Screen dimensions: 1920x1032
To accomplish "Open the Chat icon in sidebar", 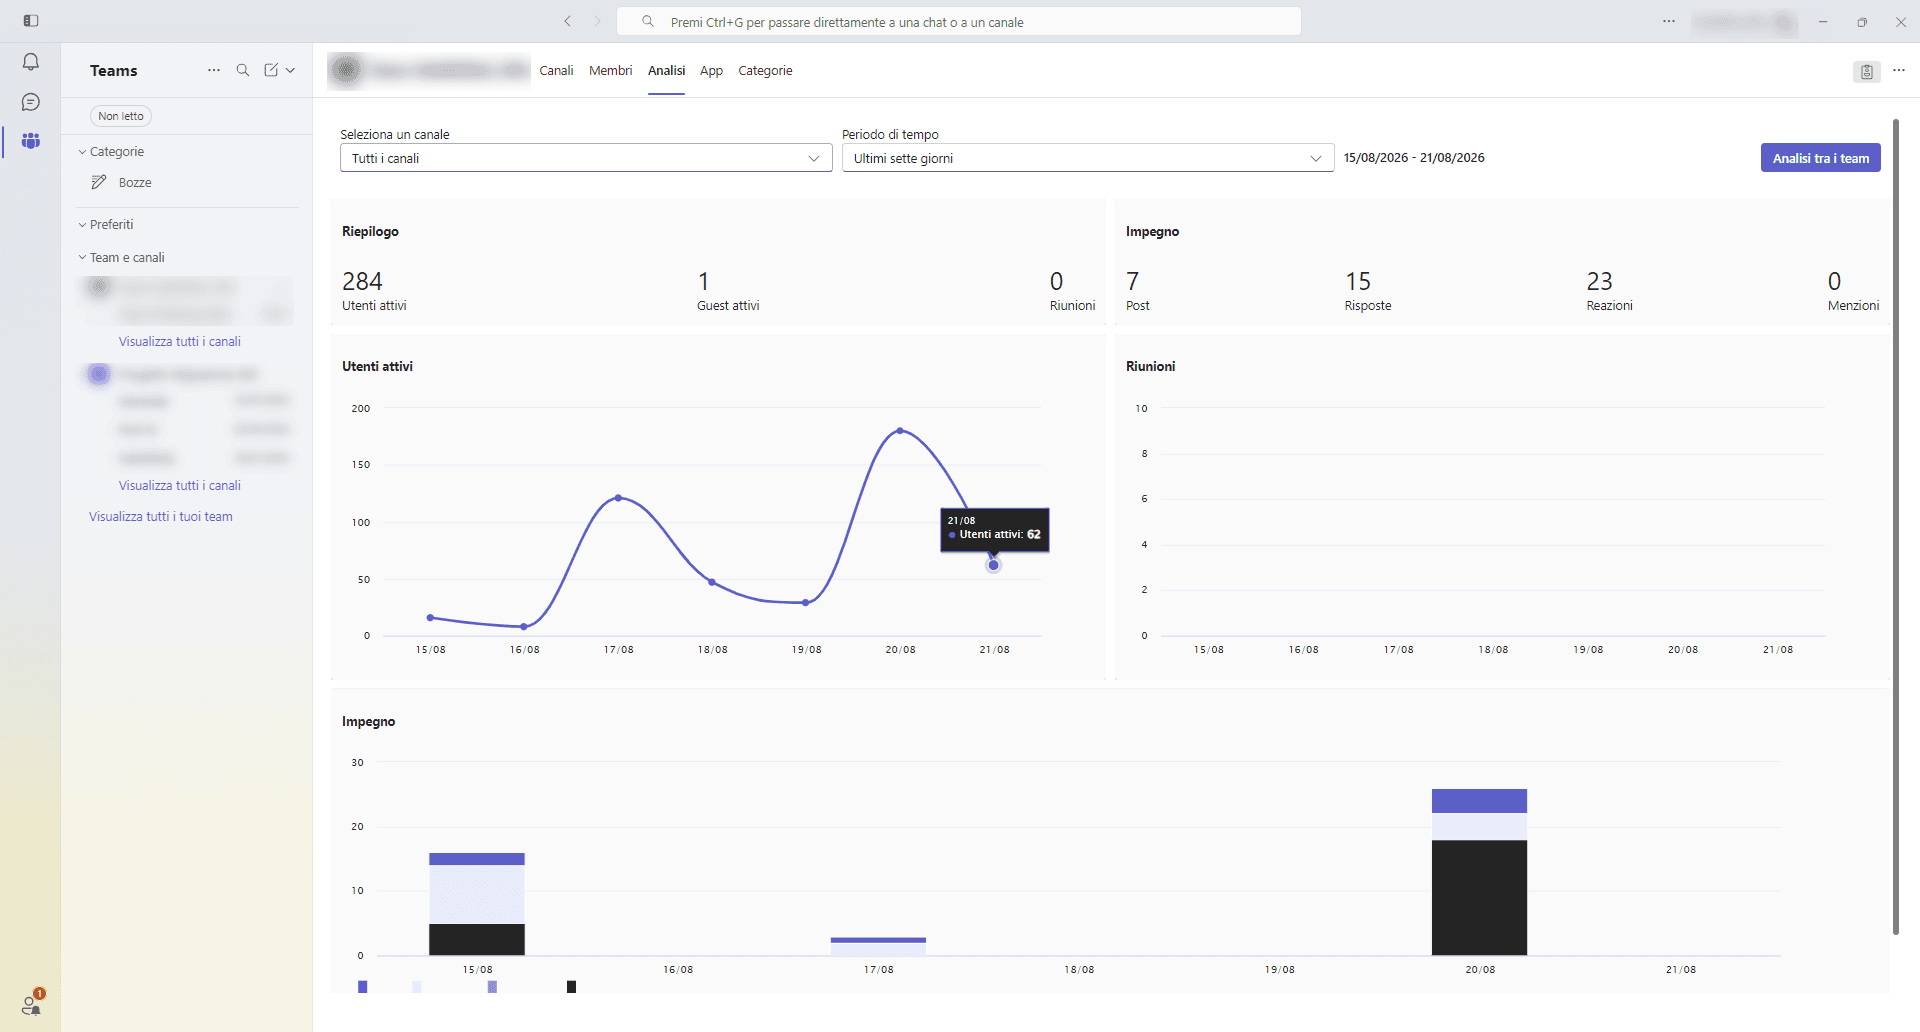I will 31,102.
